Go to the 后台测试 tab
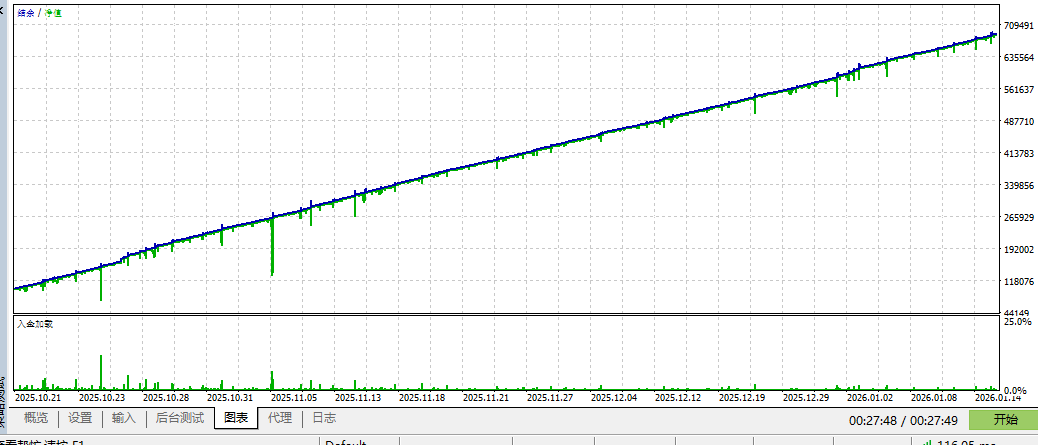 [x=179, y=418]
